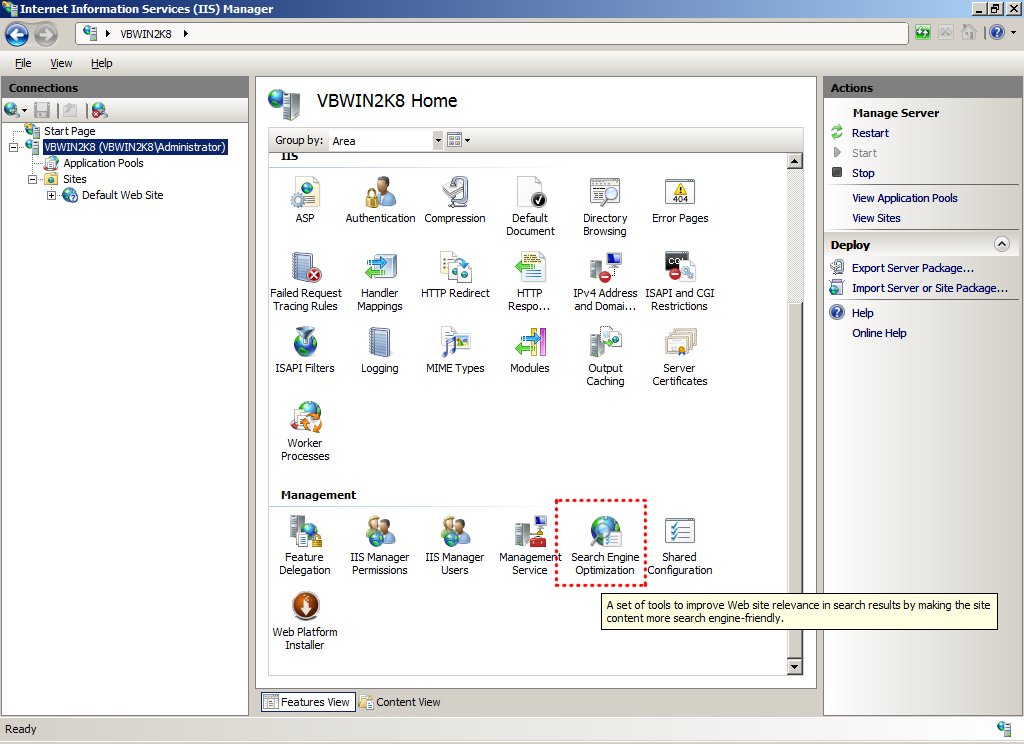Open Worker Processes feature
Screen dimensions: 1024x744
(x=305, y=431)
